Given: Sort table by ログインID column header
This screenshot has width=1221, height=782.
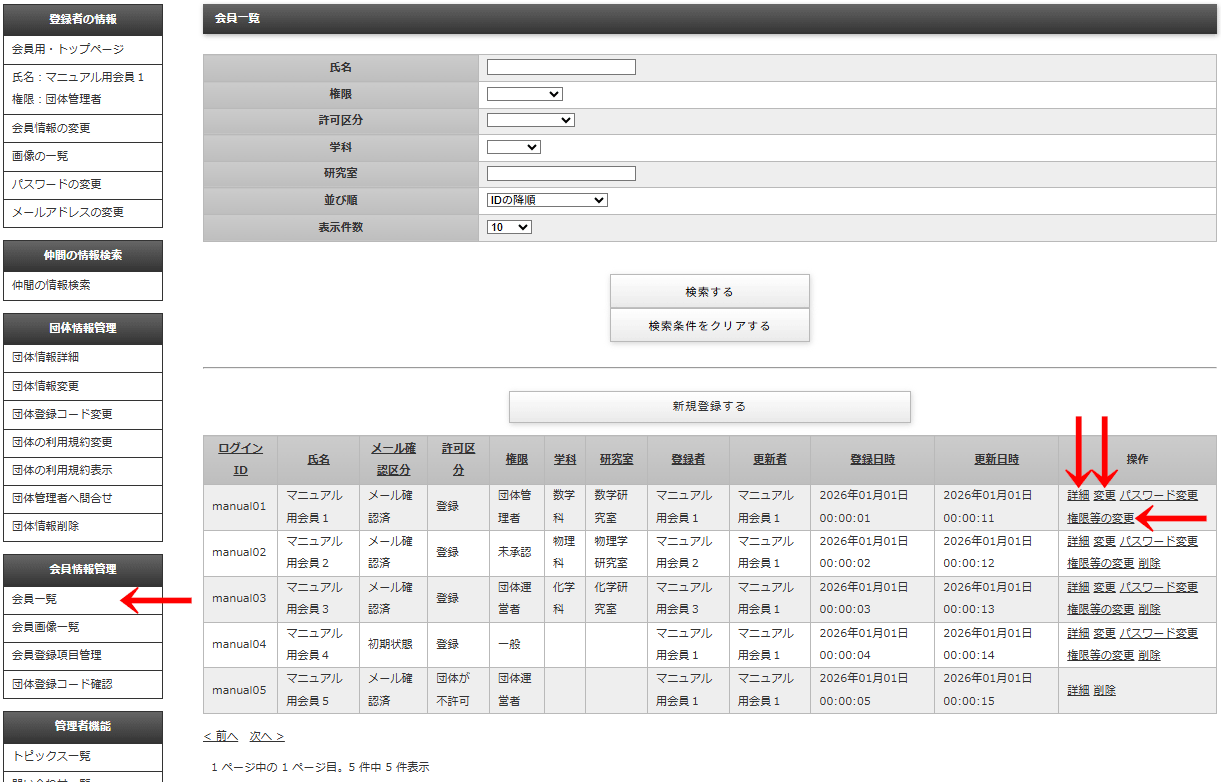Looking at the screenshot, I should point(240,458).
